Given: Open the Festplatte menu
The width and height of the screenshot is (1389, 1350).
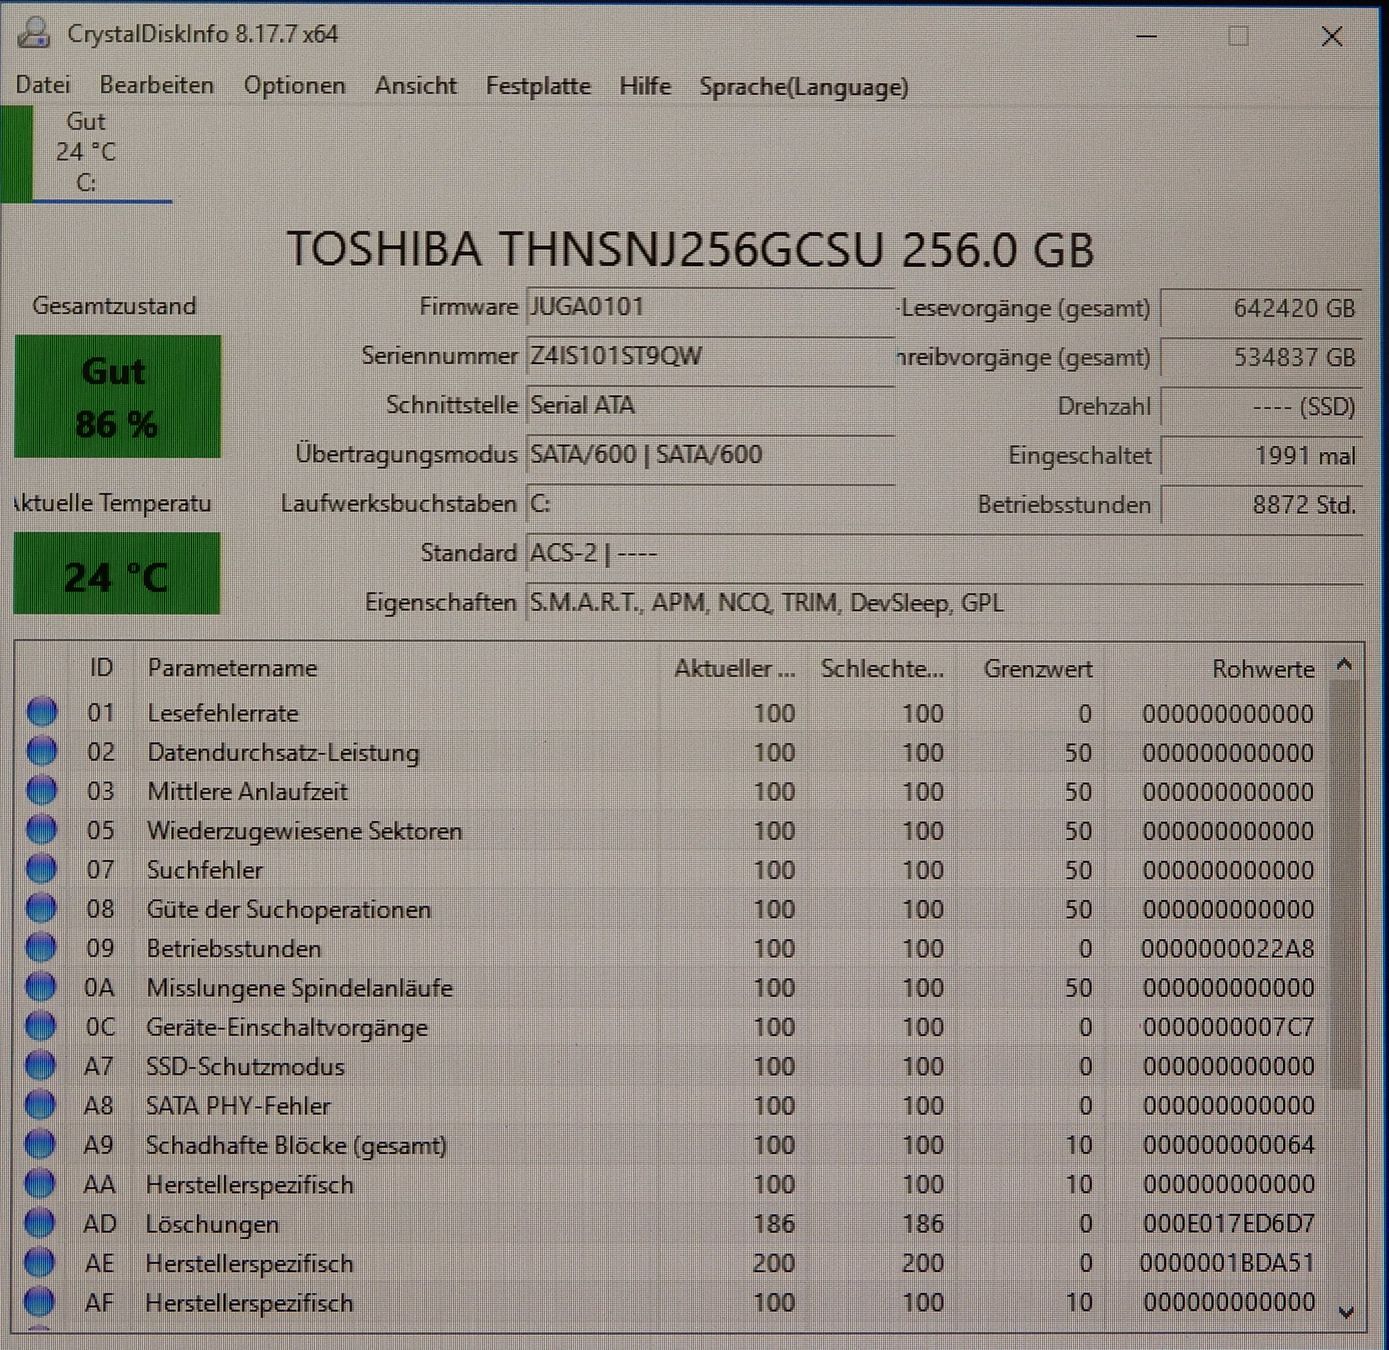Looking at the screenshot, I should click(x=538, y=86).
